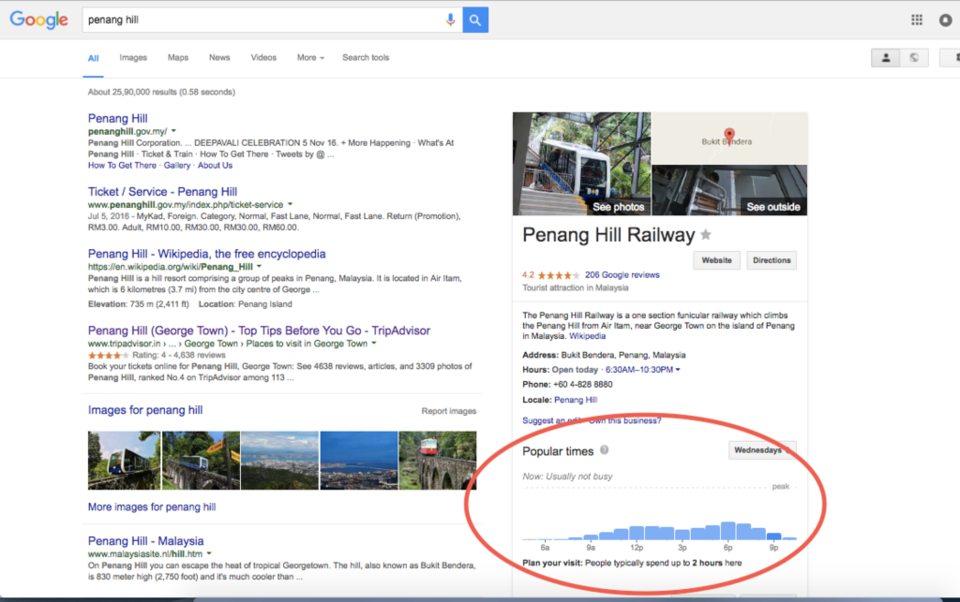Screen dimensions: 960x602
Task: Expand the ticket-service URL options arrow
Action: point(290,205)
